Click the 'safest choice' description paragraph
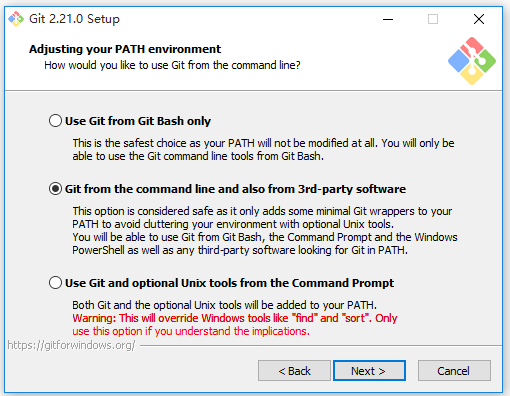Screen dimensions: 510x396 [263, 149]
